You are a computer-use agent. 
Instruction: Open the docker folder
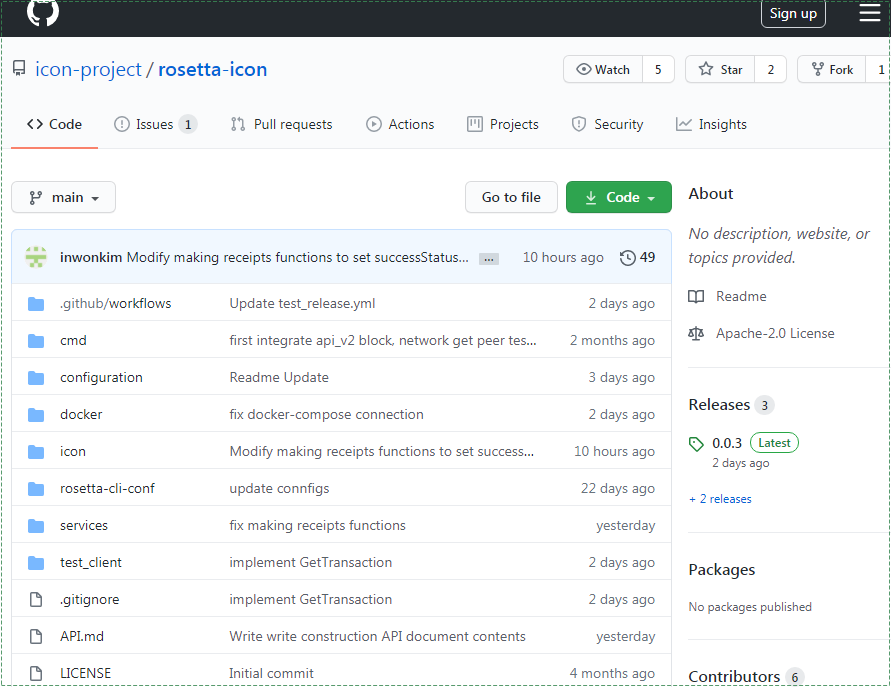coord(81,414)
